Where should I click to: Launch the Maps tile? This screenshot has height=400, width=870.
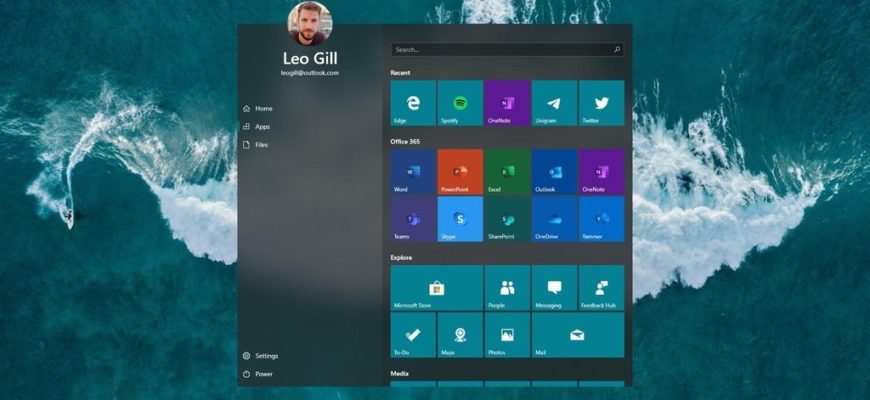point(460,335)
